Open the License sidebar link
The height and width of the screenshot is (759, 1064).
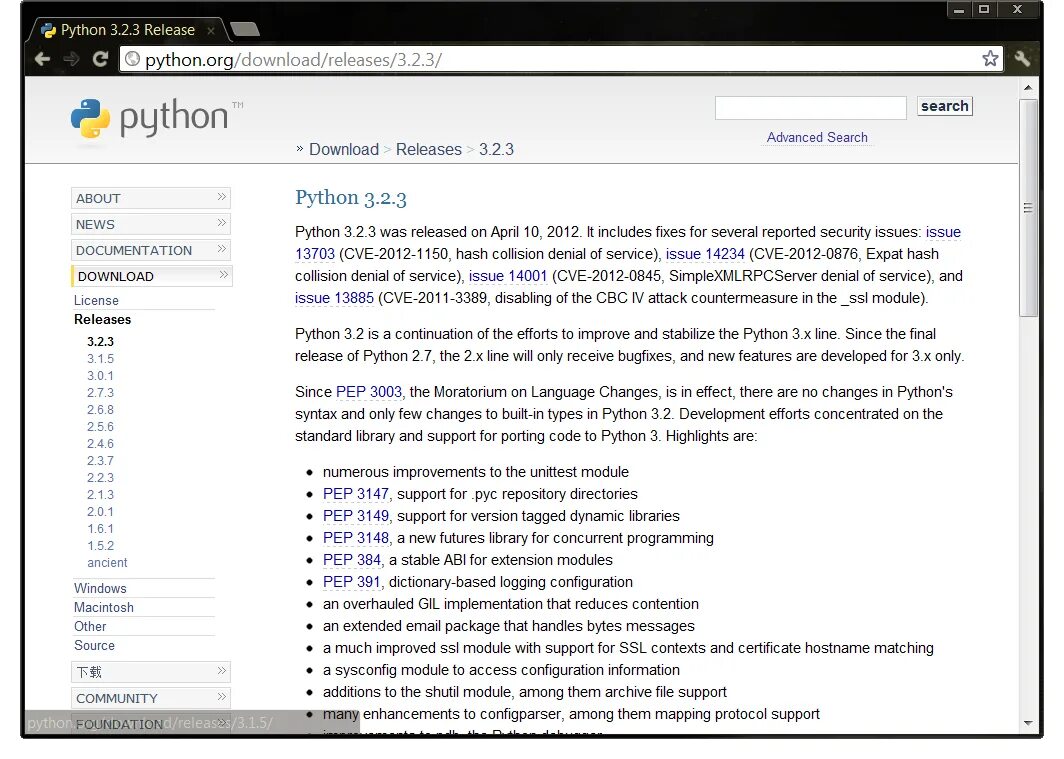[96, 300]
